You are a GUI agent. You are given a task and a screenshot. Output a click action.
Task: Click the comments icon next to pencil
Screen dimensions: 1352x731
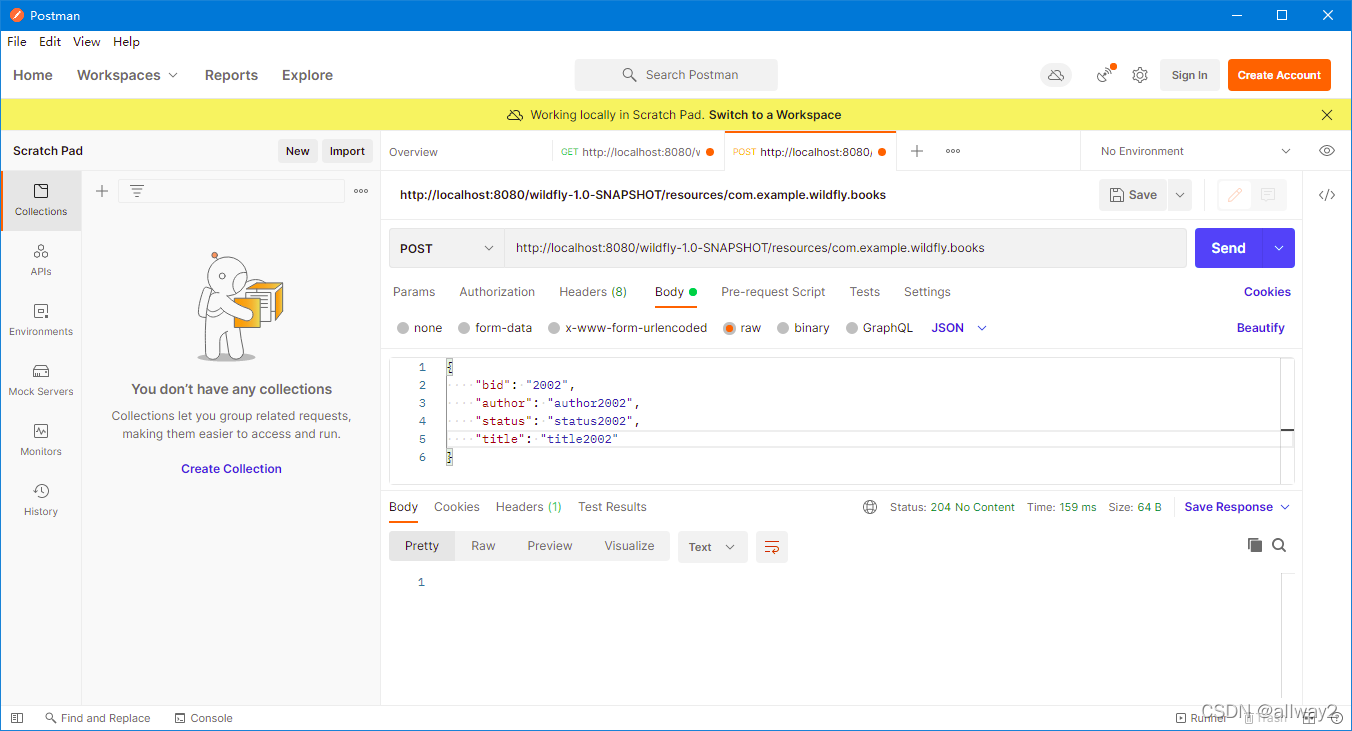coord(1269,195)
